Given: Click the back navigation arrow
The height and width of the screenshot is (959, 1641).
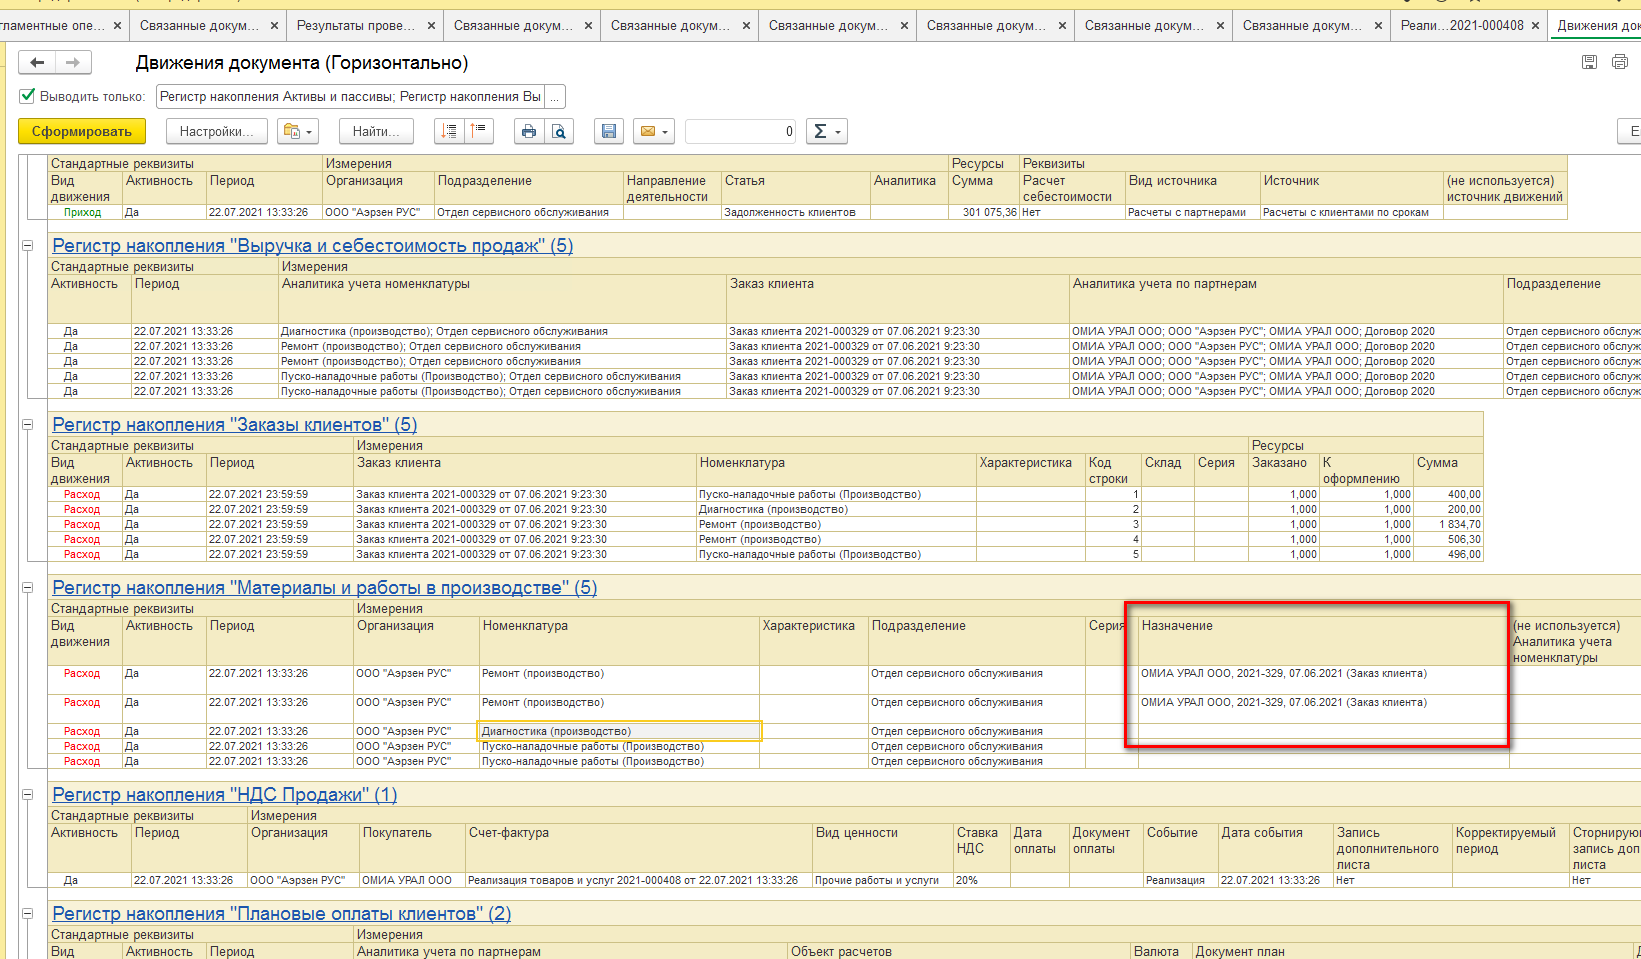Looking at the screenshot, I should coord(37,63).
